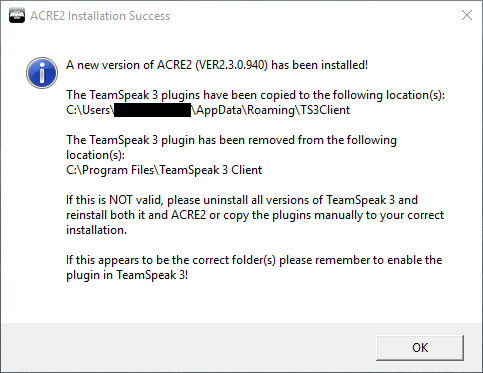Close the ACRE2 Installation Success dialog

click(x=467, y=15)
